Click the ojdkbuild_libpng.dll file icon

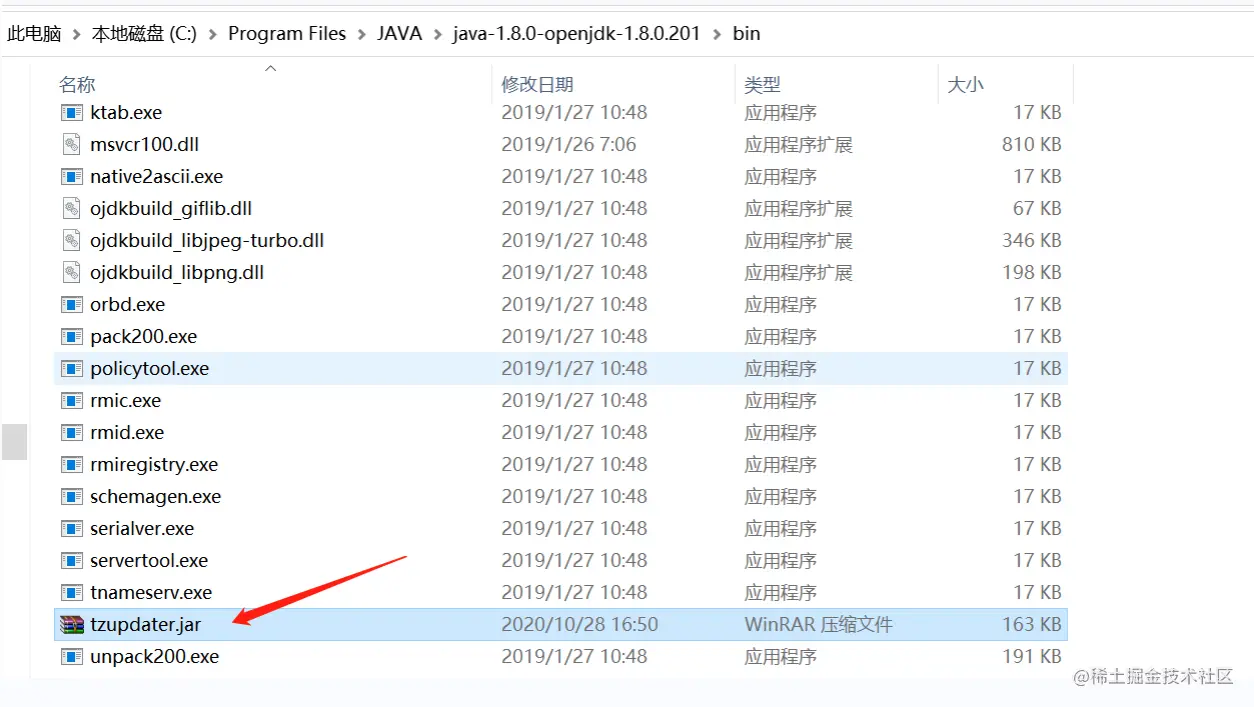click(72, 273)
